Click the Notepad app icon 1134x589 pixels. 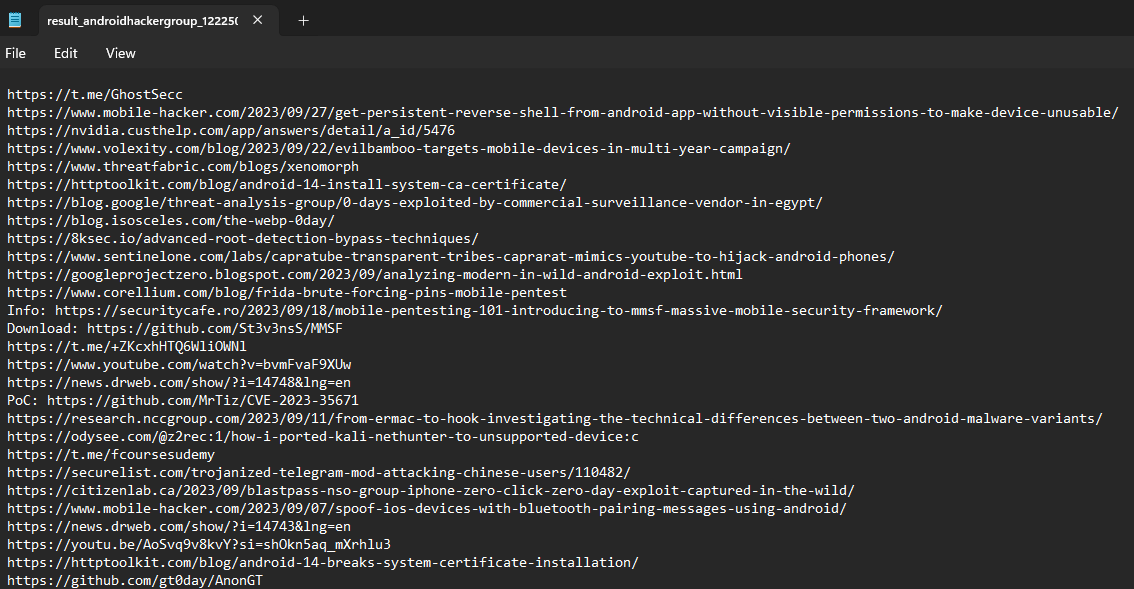tap(14, 20)
